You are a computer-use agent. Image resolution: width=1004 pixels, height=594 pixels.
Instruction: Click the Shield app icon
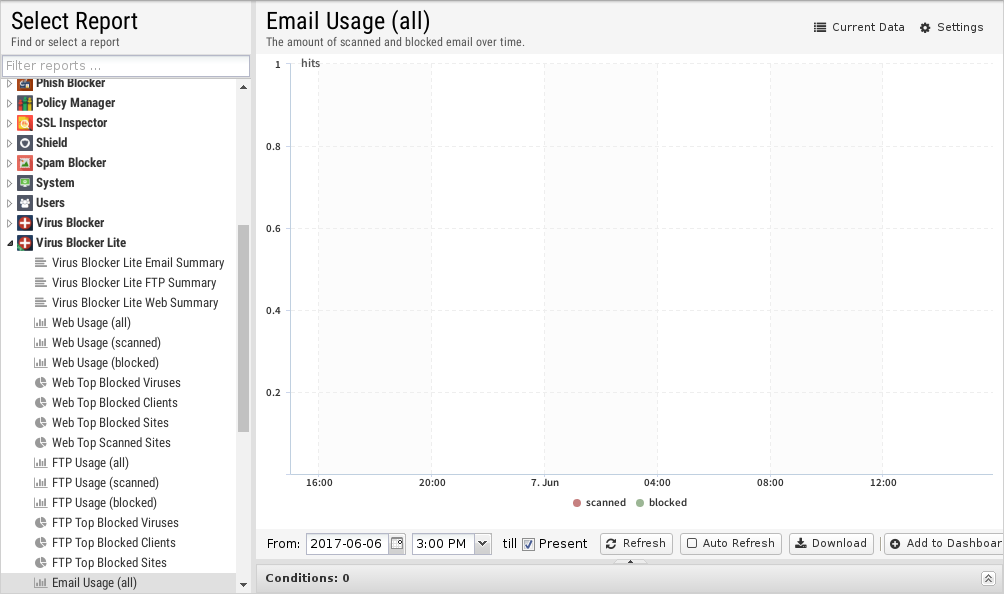(x=25, y=143)
